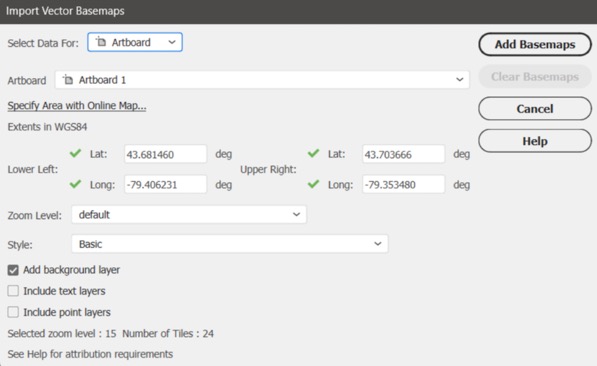Viewport: 597px width, 366px height.
Task: Open the Select Data For dropdown
Action: [x=135, y=42]
